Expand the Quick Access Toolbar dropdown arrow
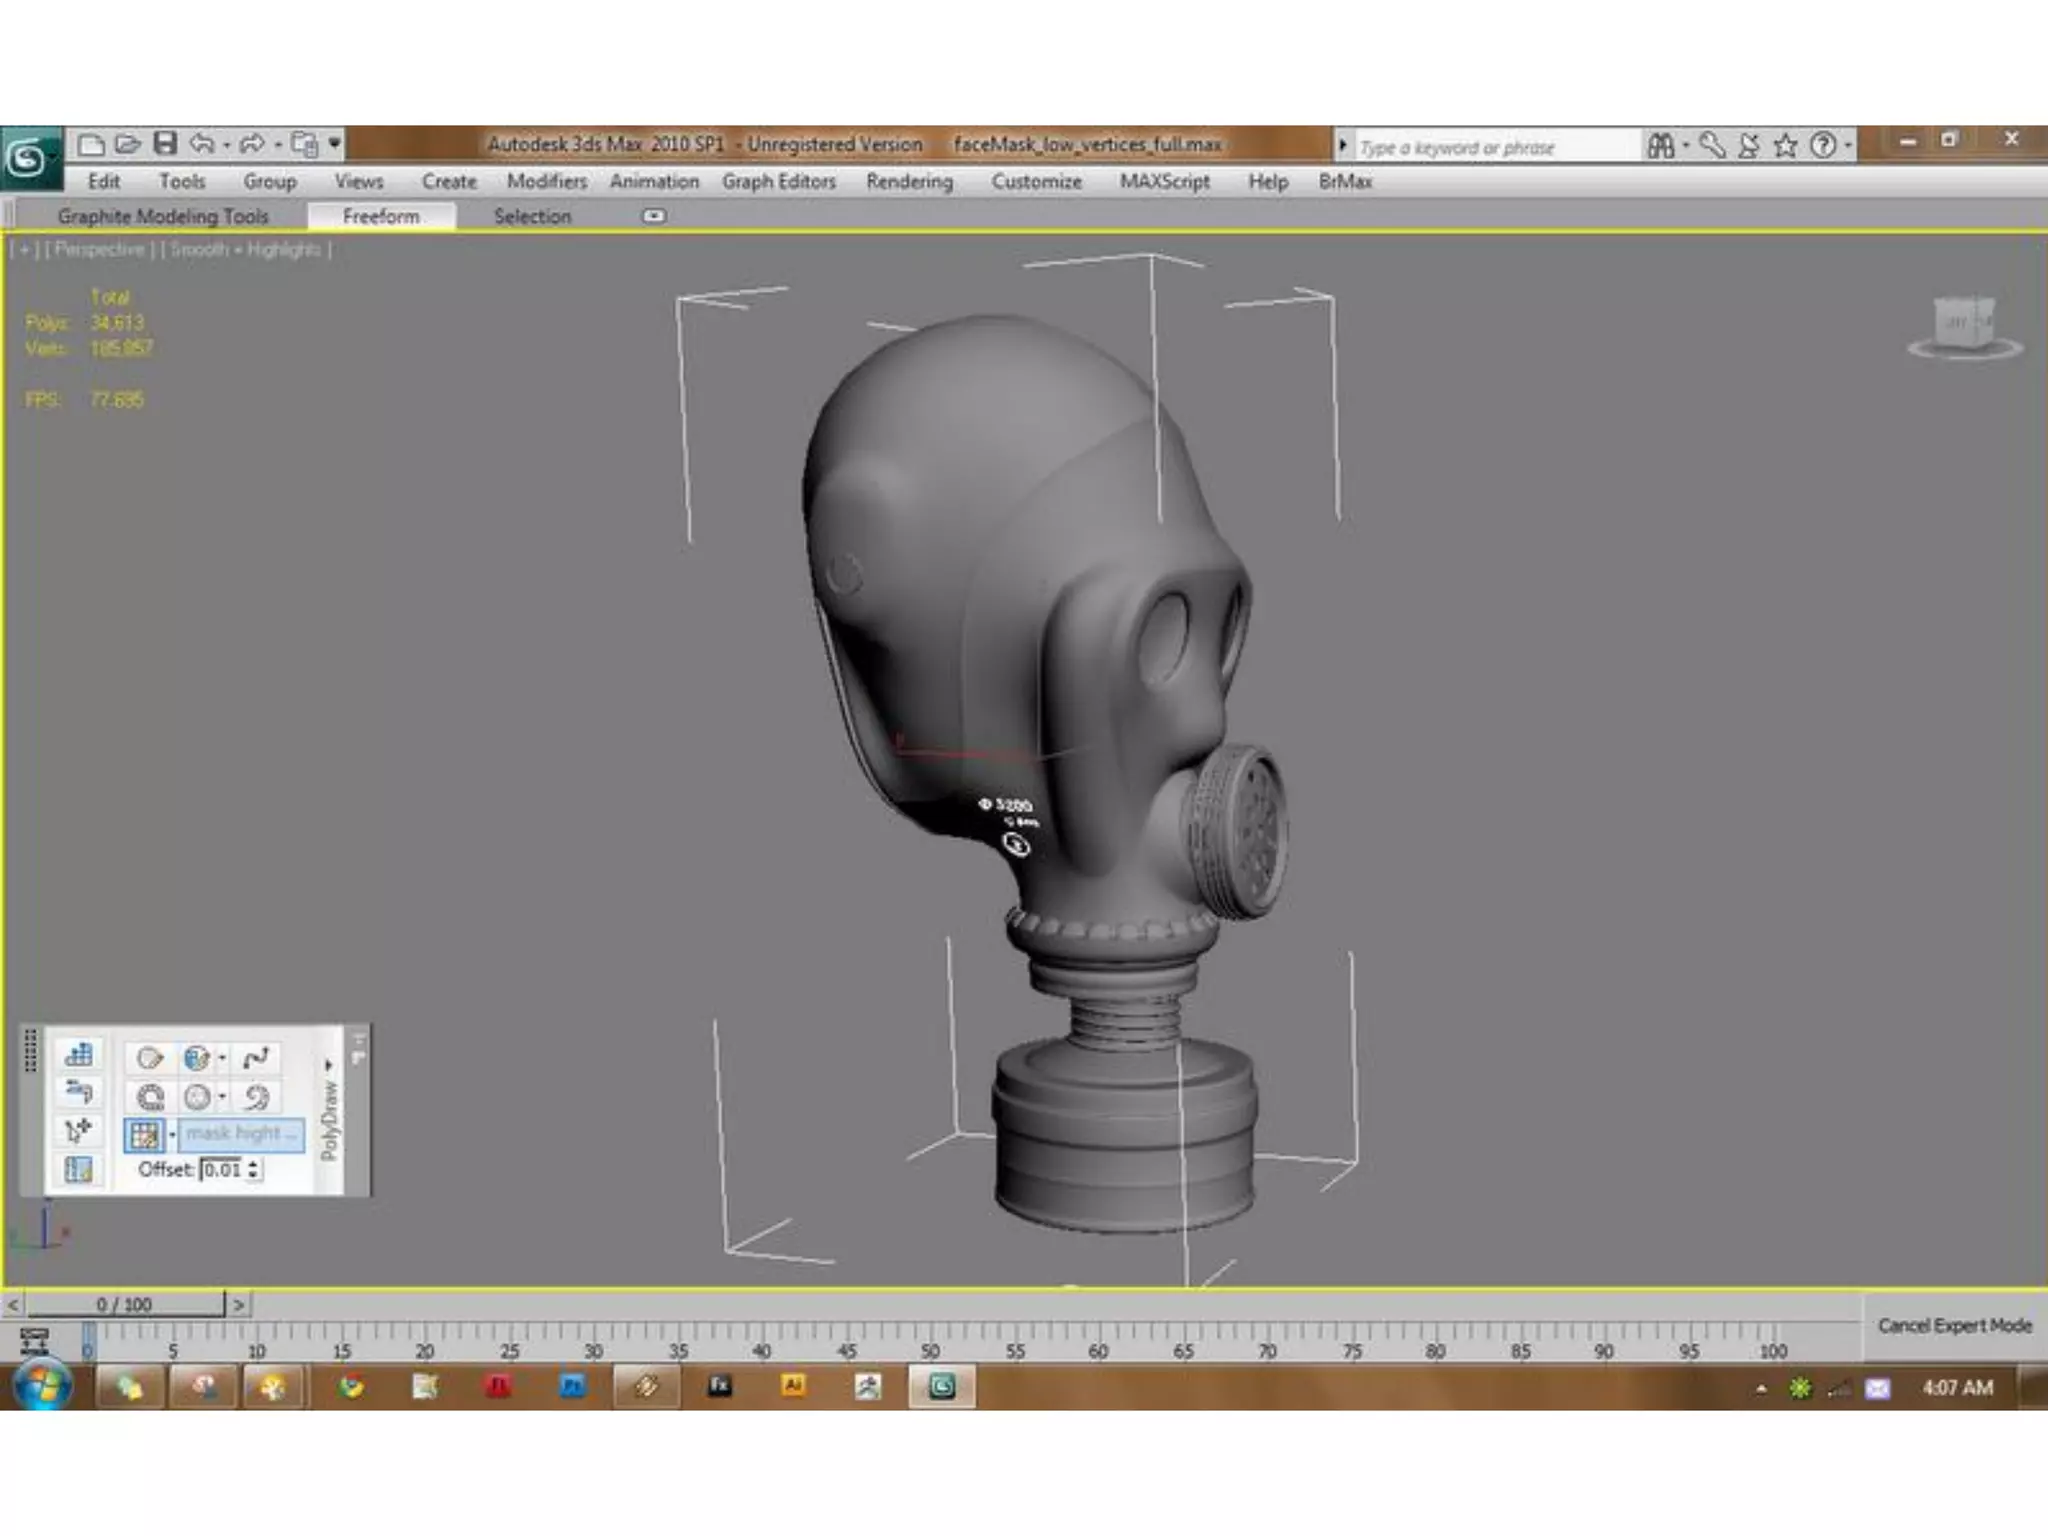The width and height of the screenshot is (2048, 1536). 335,144
